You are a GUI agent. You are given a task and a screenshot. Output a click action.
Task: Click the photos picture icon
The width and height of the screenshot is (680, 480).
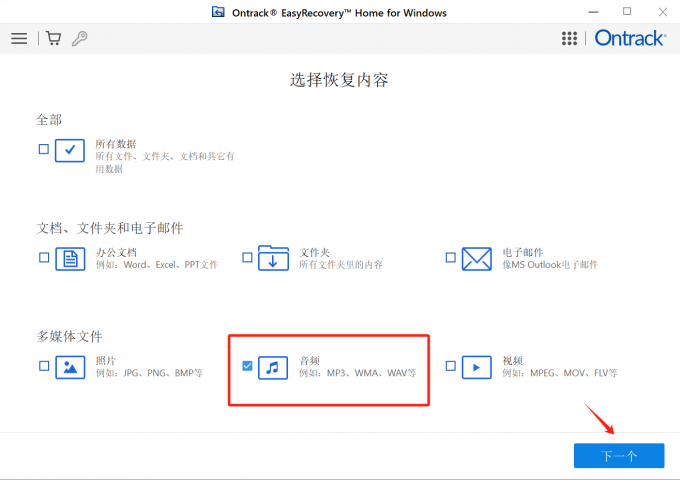point(70,367)
